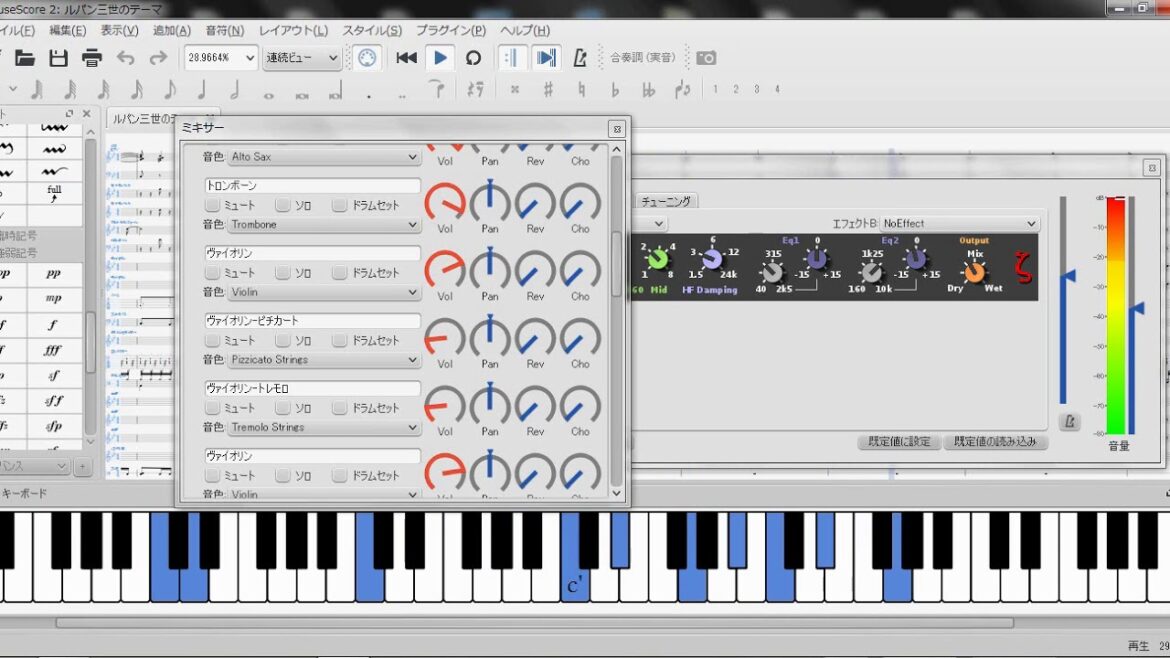The width and height of the screenshot is (1170, 658).
Task: Rewind playback to the start
Action: point(406,58)
